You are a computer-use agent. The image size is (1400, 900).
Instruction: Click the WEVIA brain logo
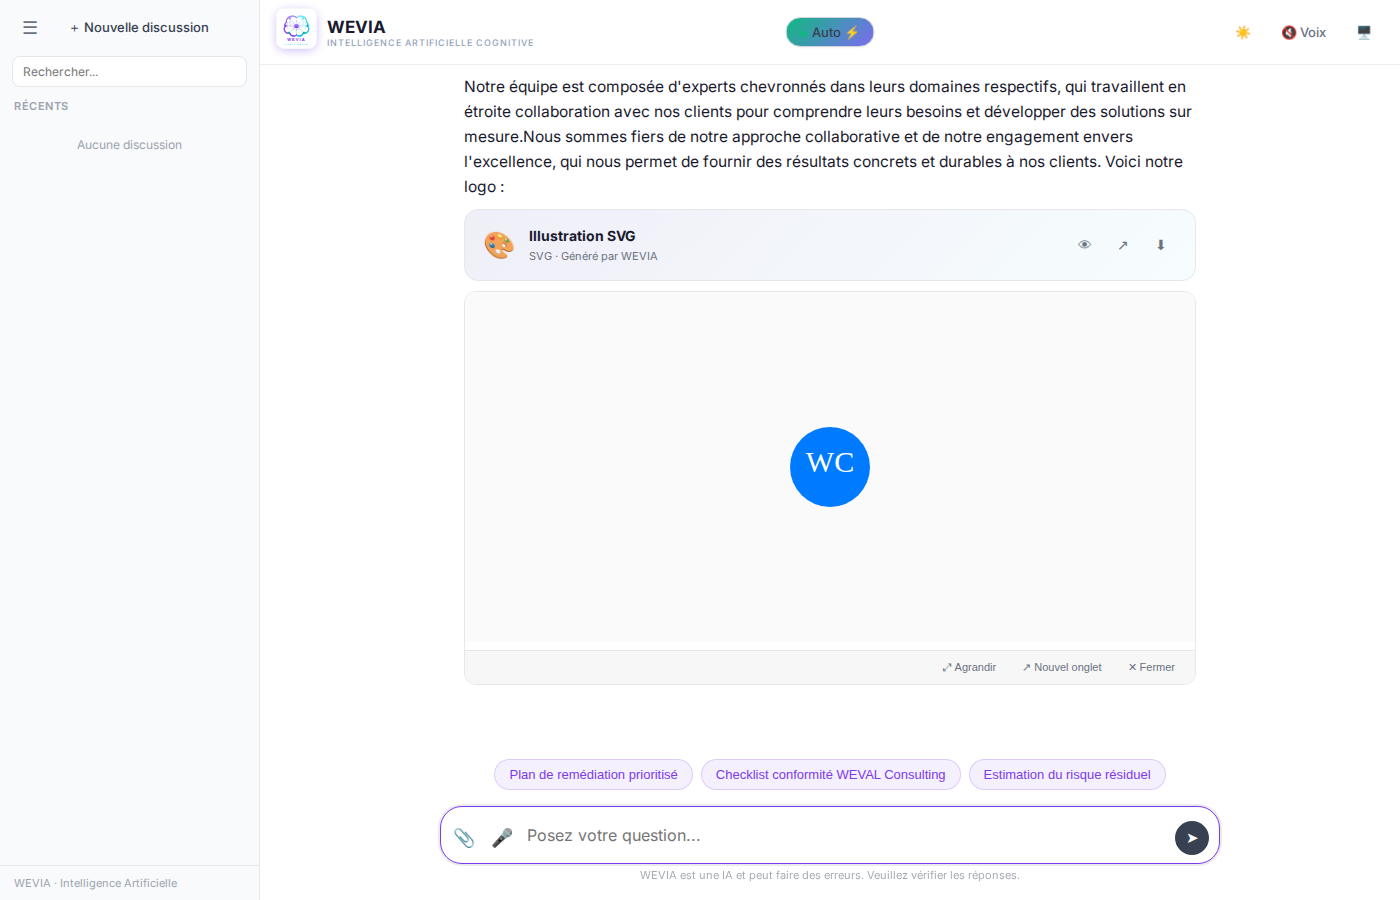296,29
